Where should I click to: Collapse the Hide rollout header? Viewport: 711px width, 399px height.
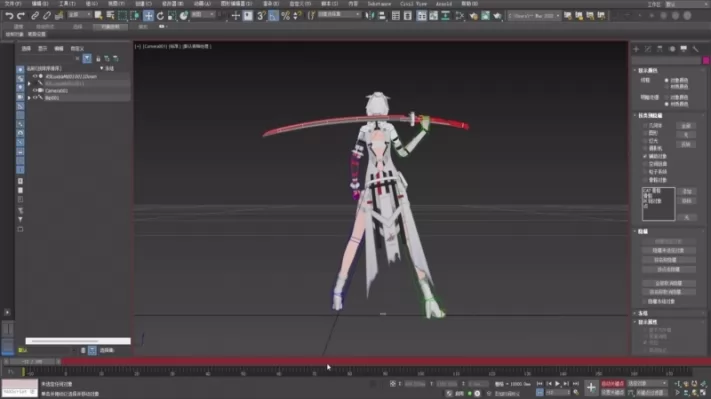coord(643,231)
